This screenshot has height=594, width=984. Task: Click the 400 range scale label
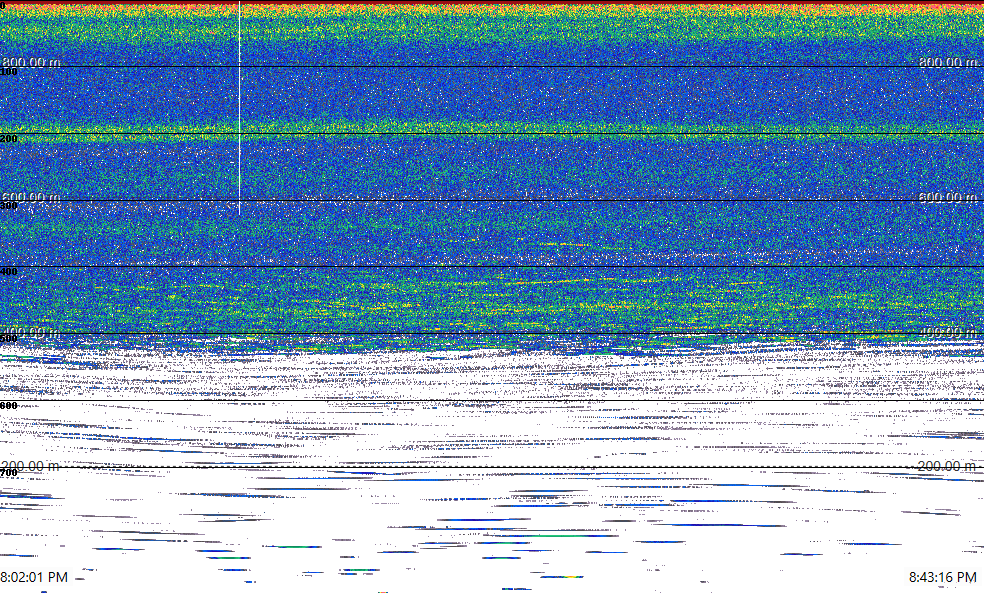(x=9, y=272)
